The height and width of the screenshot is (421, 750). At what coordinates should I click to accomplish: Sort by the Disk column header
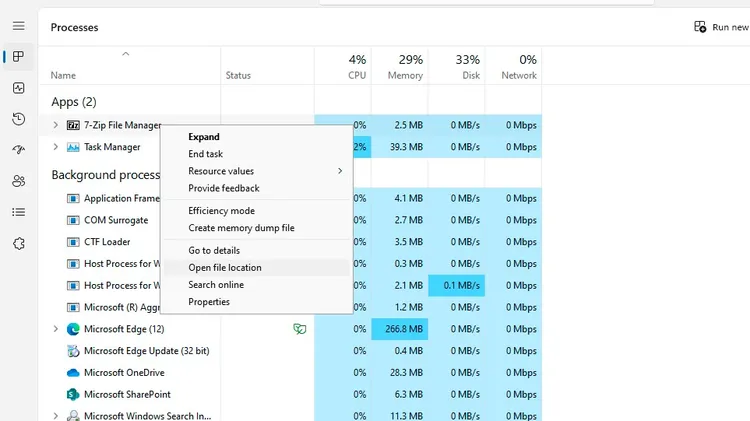456,66
